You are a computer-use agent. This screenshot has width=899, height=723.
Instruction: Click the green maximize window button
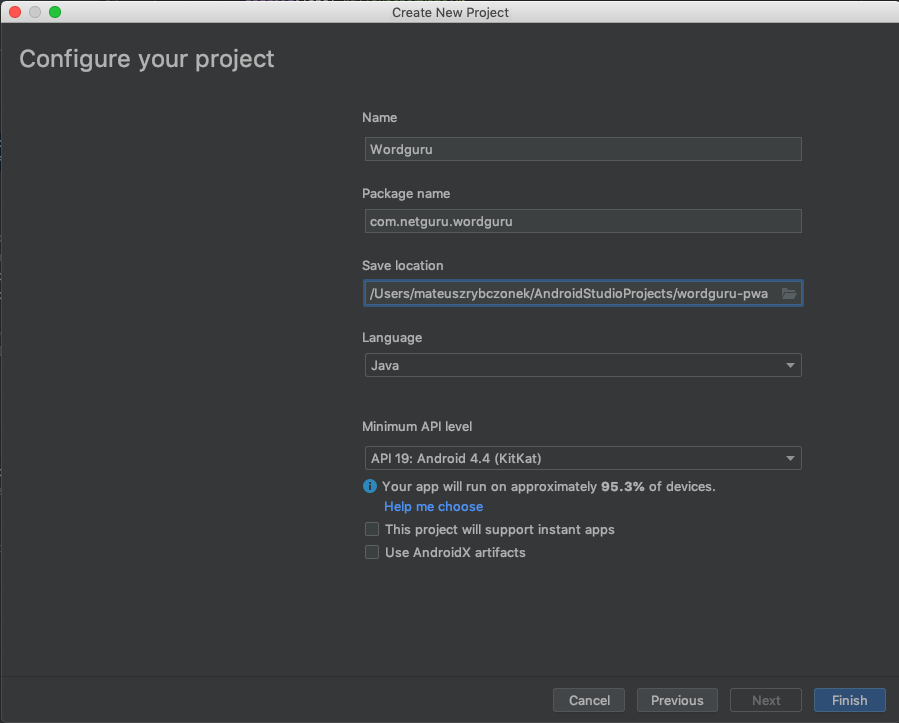click(54, 12)
